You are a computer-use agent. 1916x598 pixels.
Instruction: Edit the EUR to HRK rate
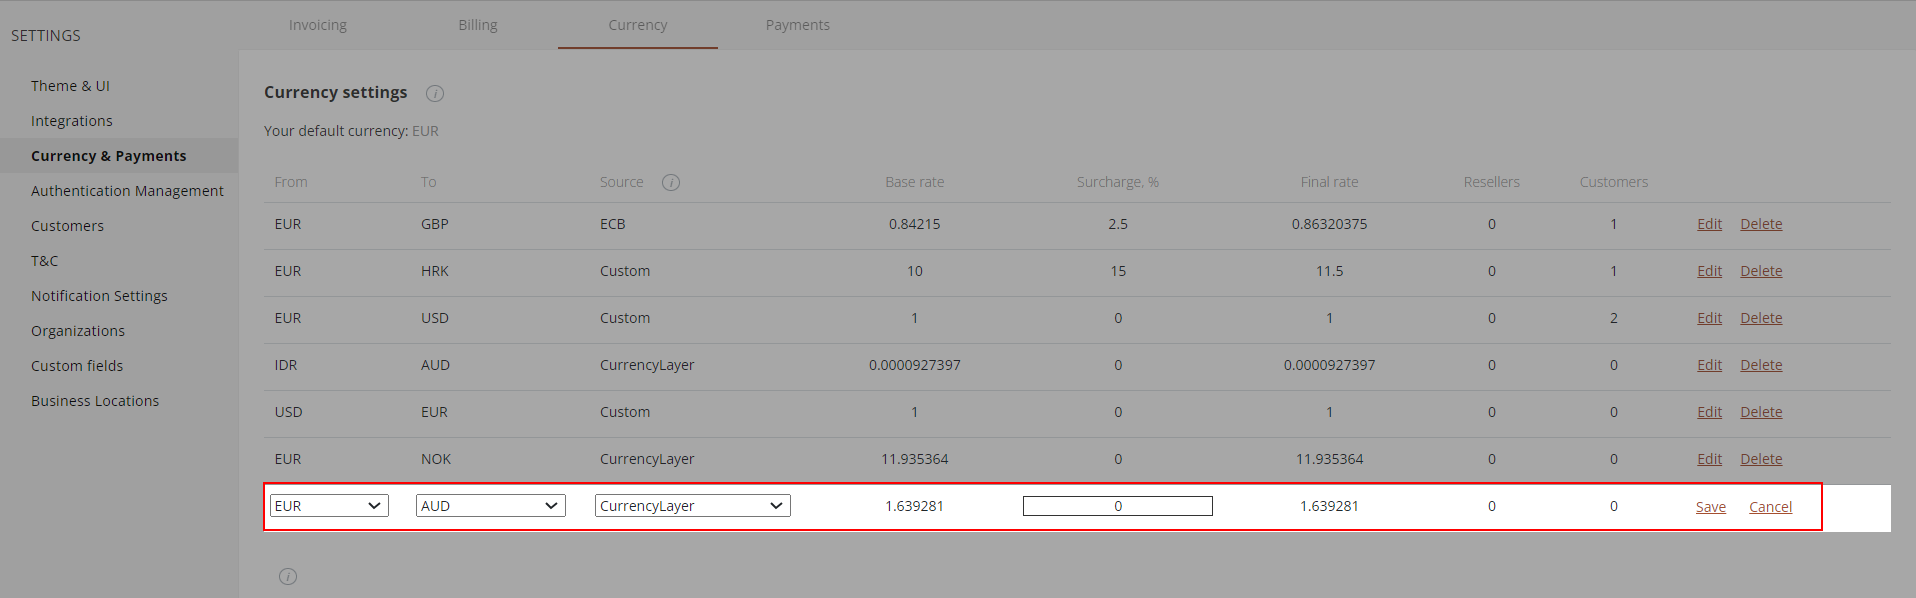[x=1709, y=271]
